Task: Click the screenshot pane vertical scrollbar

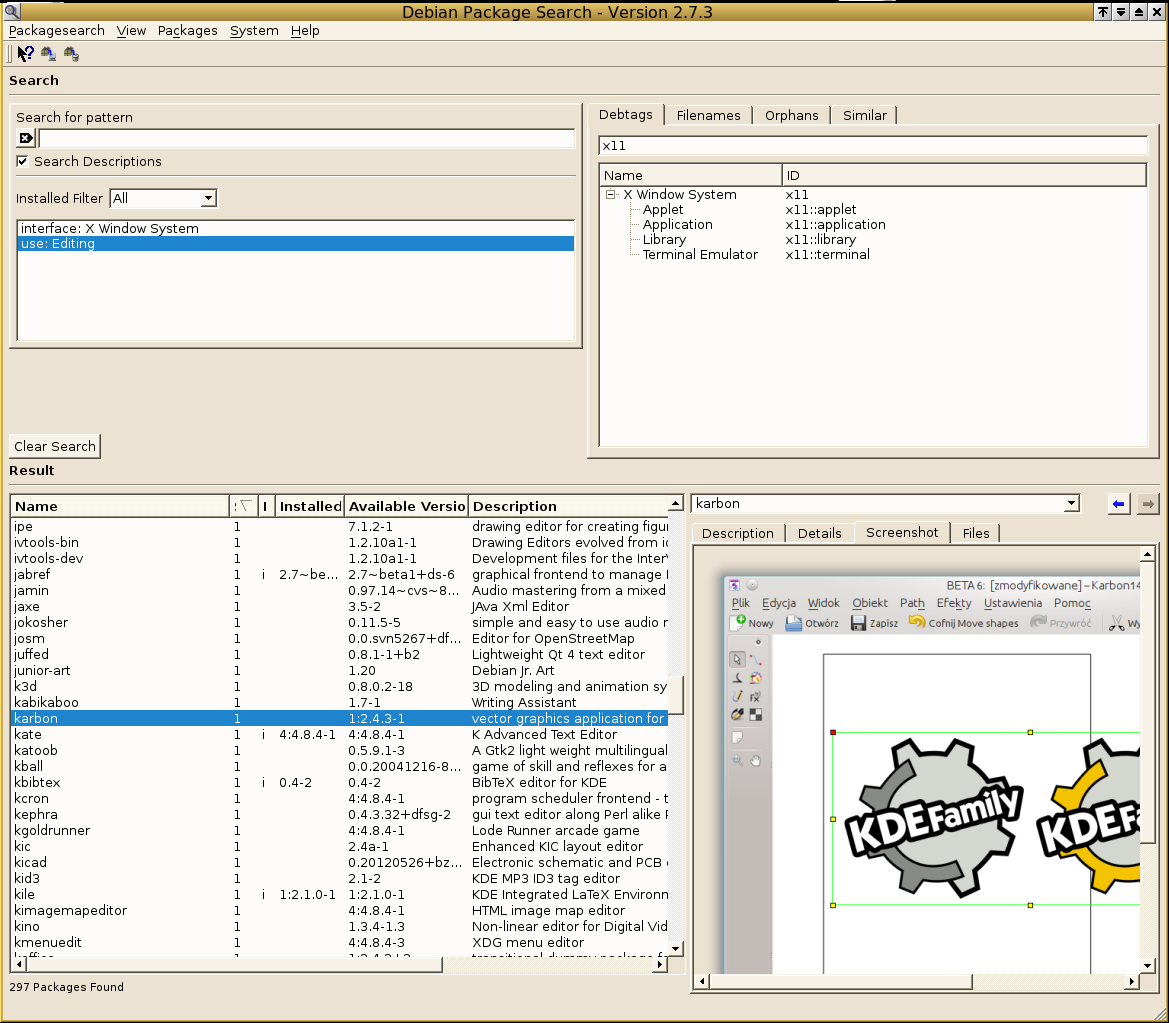Action: 1147,702
